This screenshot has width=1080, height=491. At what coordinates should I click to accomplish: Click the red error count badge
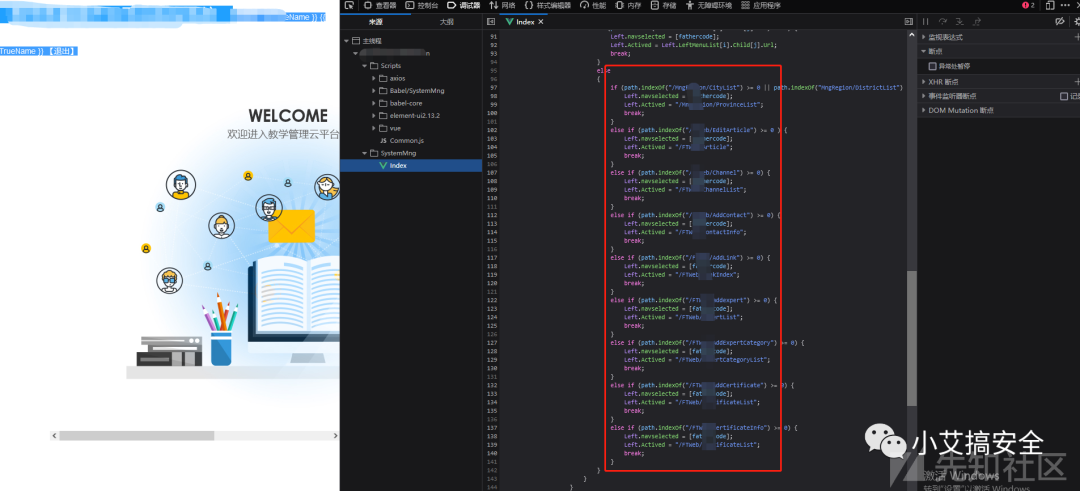(x=1028, y=5)
